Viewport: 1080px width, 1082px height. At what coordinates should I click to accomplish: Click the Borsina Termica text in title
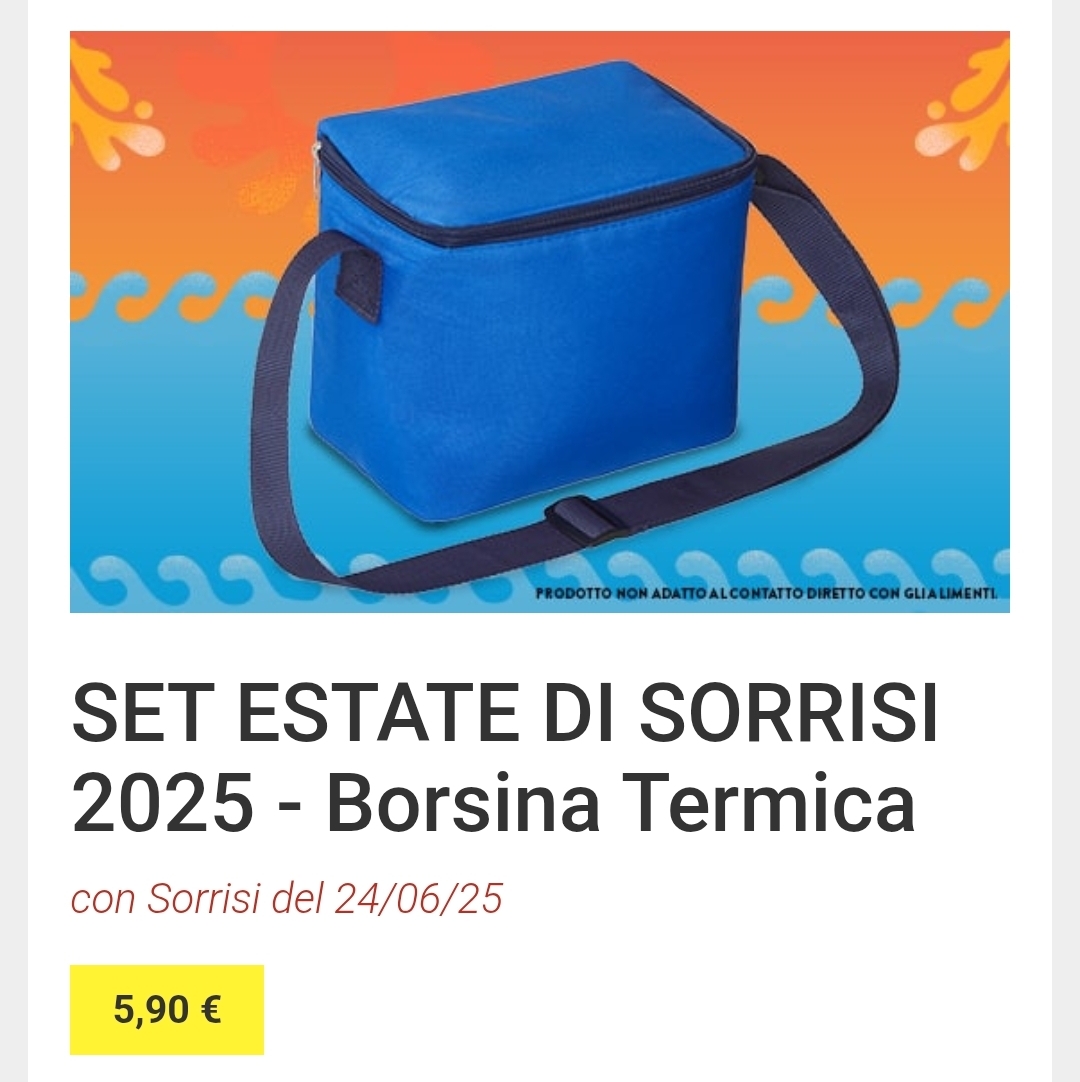[x=620, y=803]
